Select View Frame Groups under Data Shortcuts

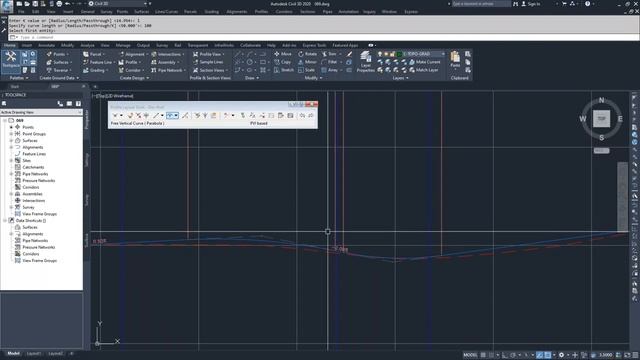(x=39, y=260)
